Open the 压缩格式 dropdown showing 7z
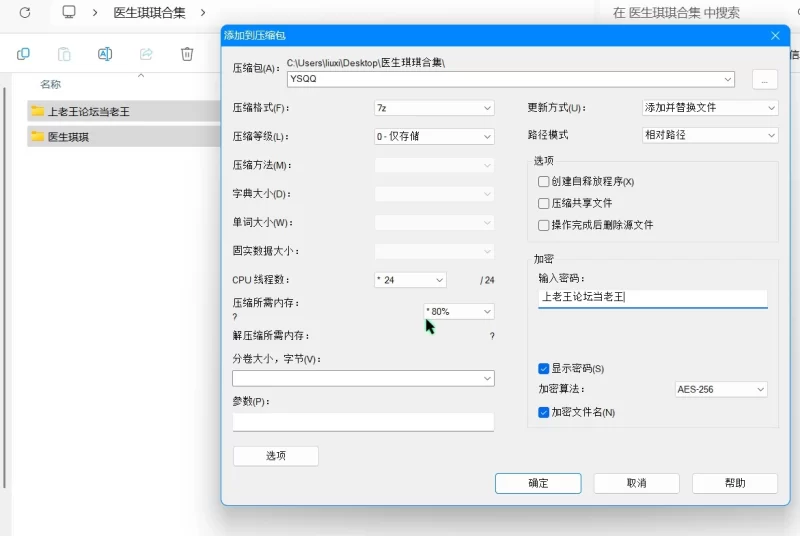The image size is (800, 536). coord(434,108)
